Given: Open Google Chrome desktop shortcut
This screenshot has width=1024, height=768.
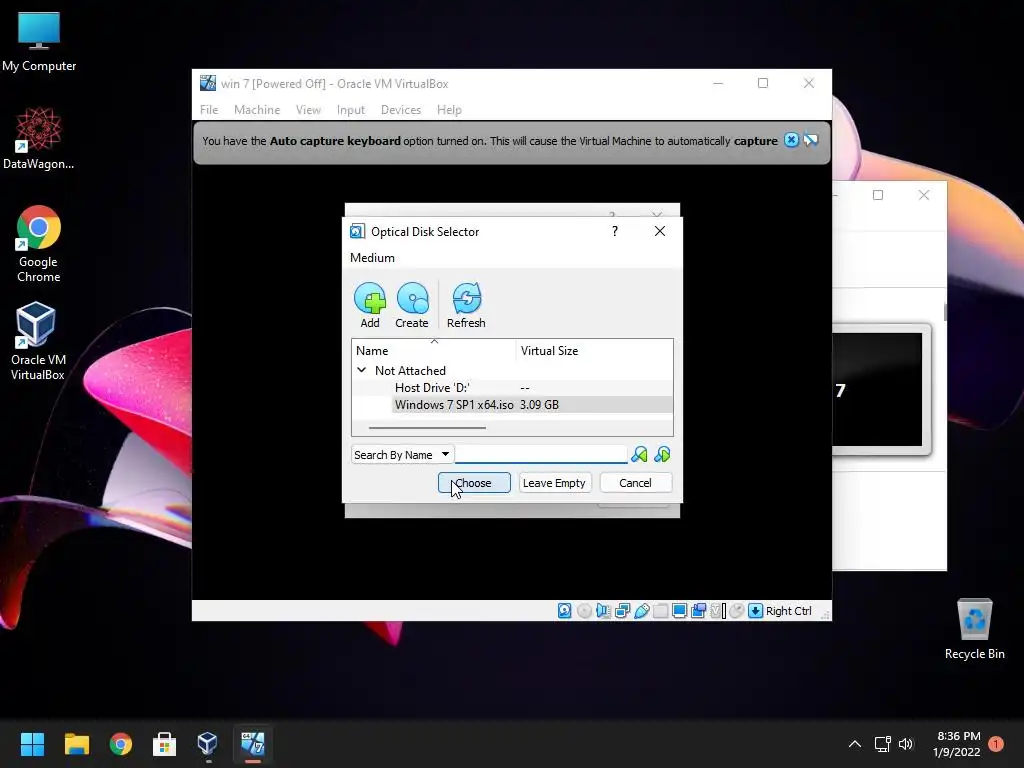Looking at the screenshot, I should click(x=39, y=244).
